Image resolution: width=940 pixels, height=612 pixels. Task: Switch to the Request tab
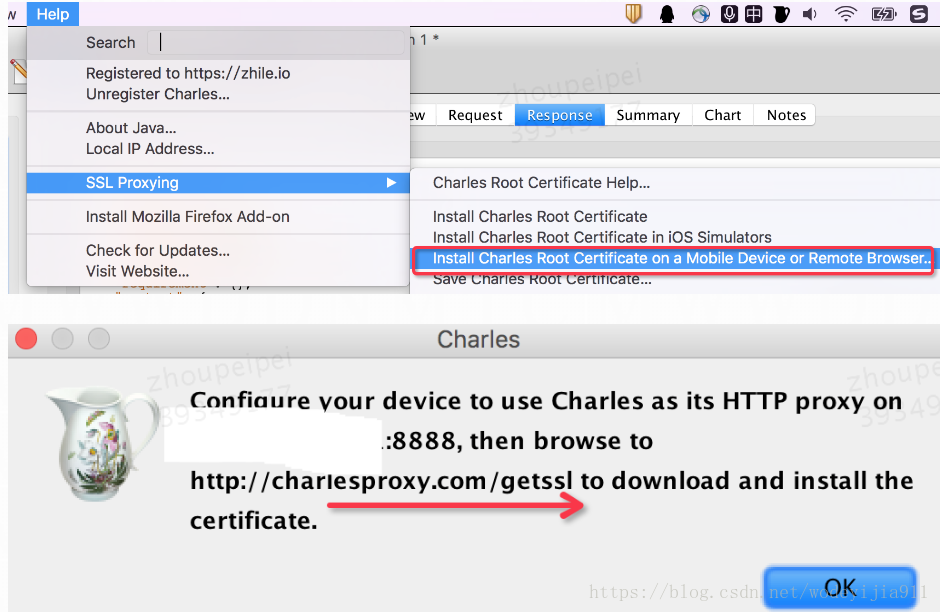coord(475,115)
